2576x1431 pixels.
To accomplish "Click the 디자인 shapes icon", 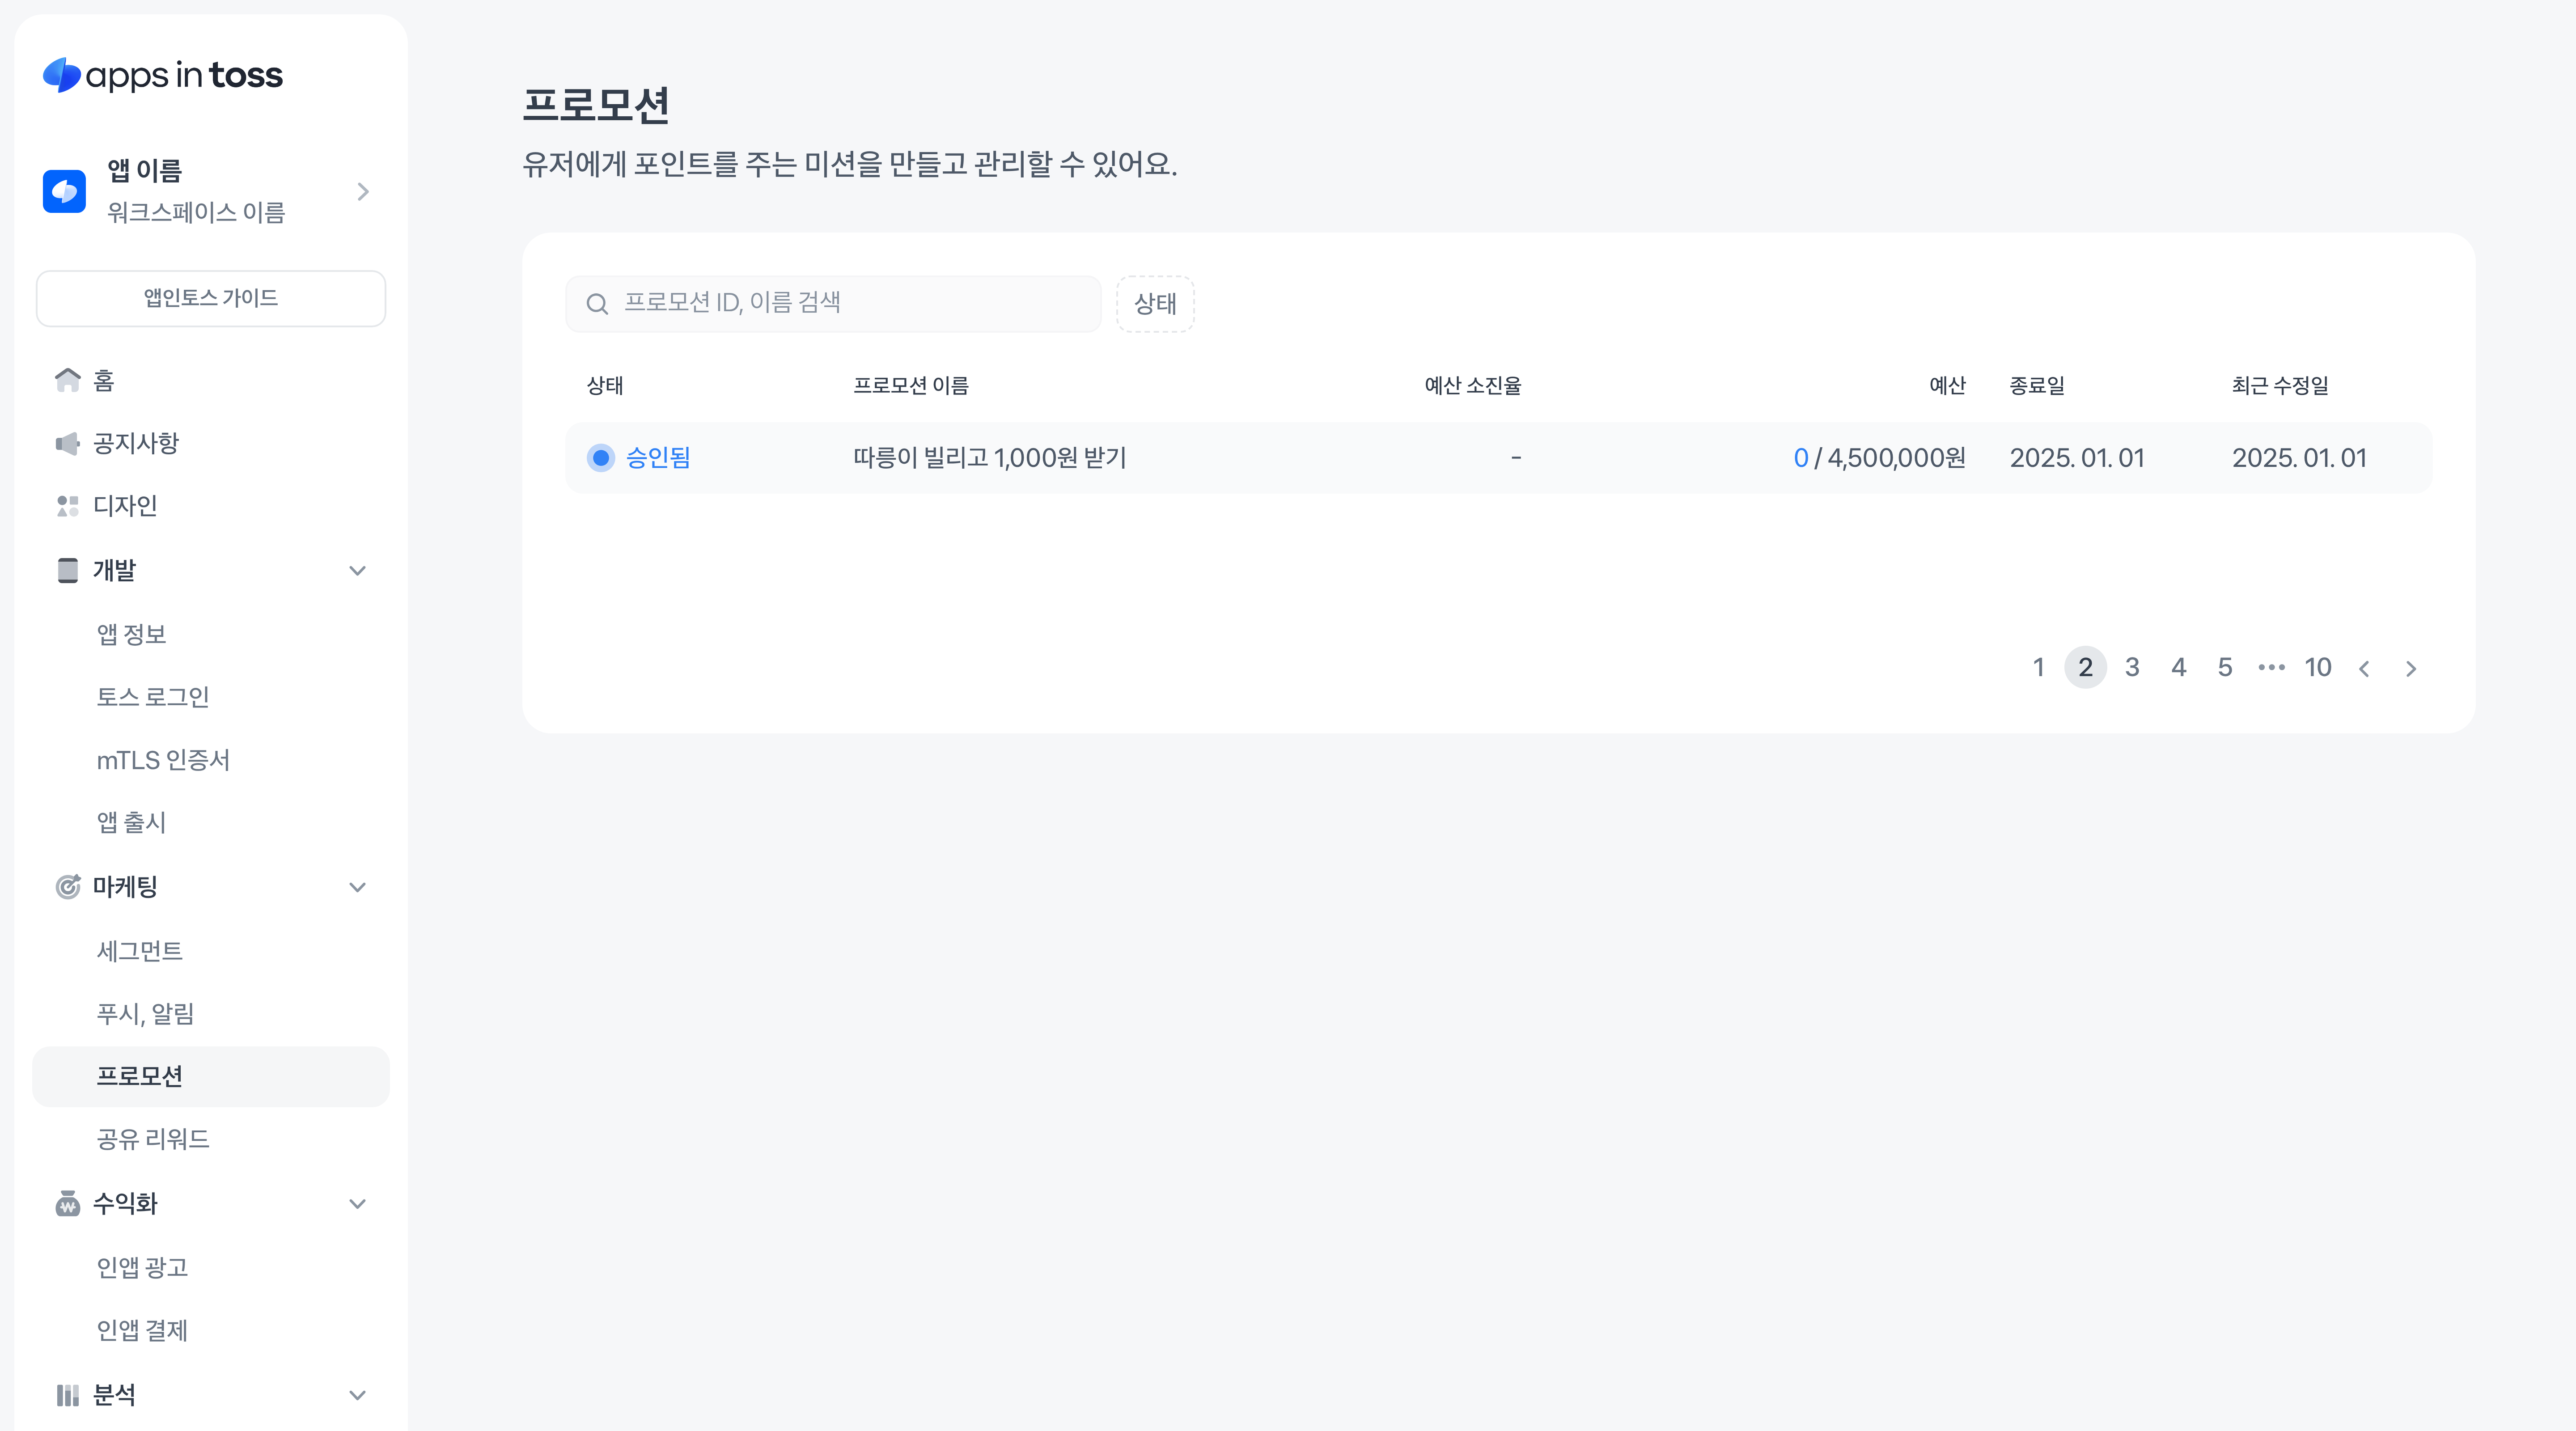I will [67, 506].
